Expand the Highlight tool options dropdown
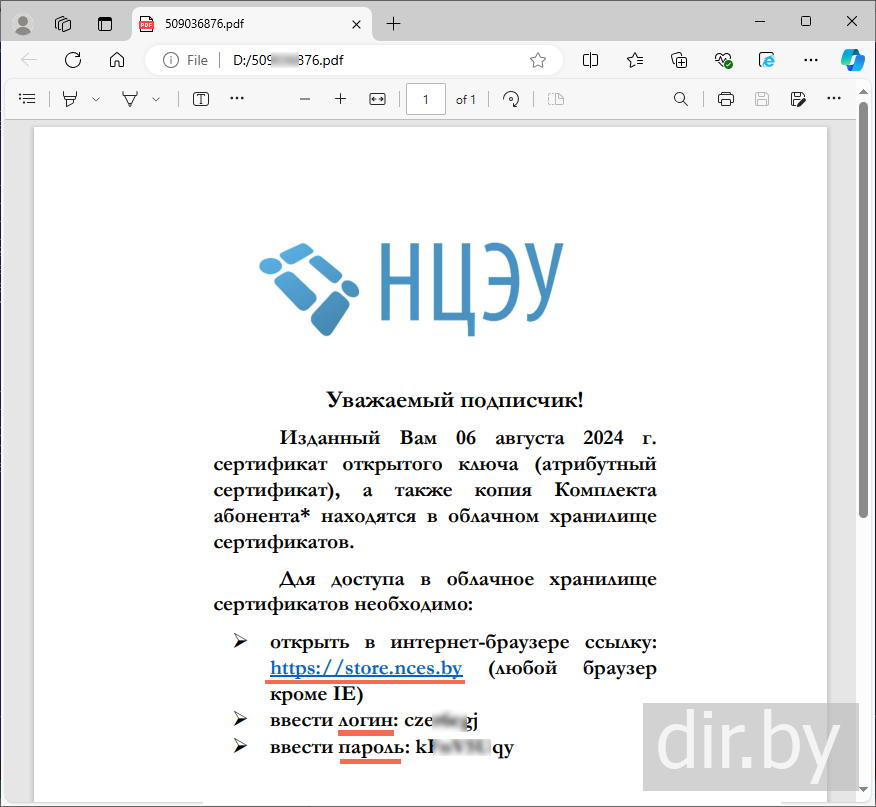This screenshot has width=876, height=807. [x=96, y=99]
